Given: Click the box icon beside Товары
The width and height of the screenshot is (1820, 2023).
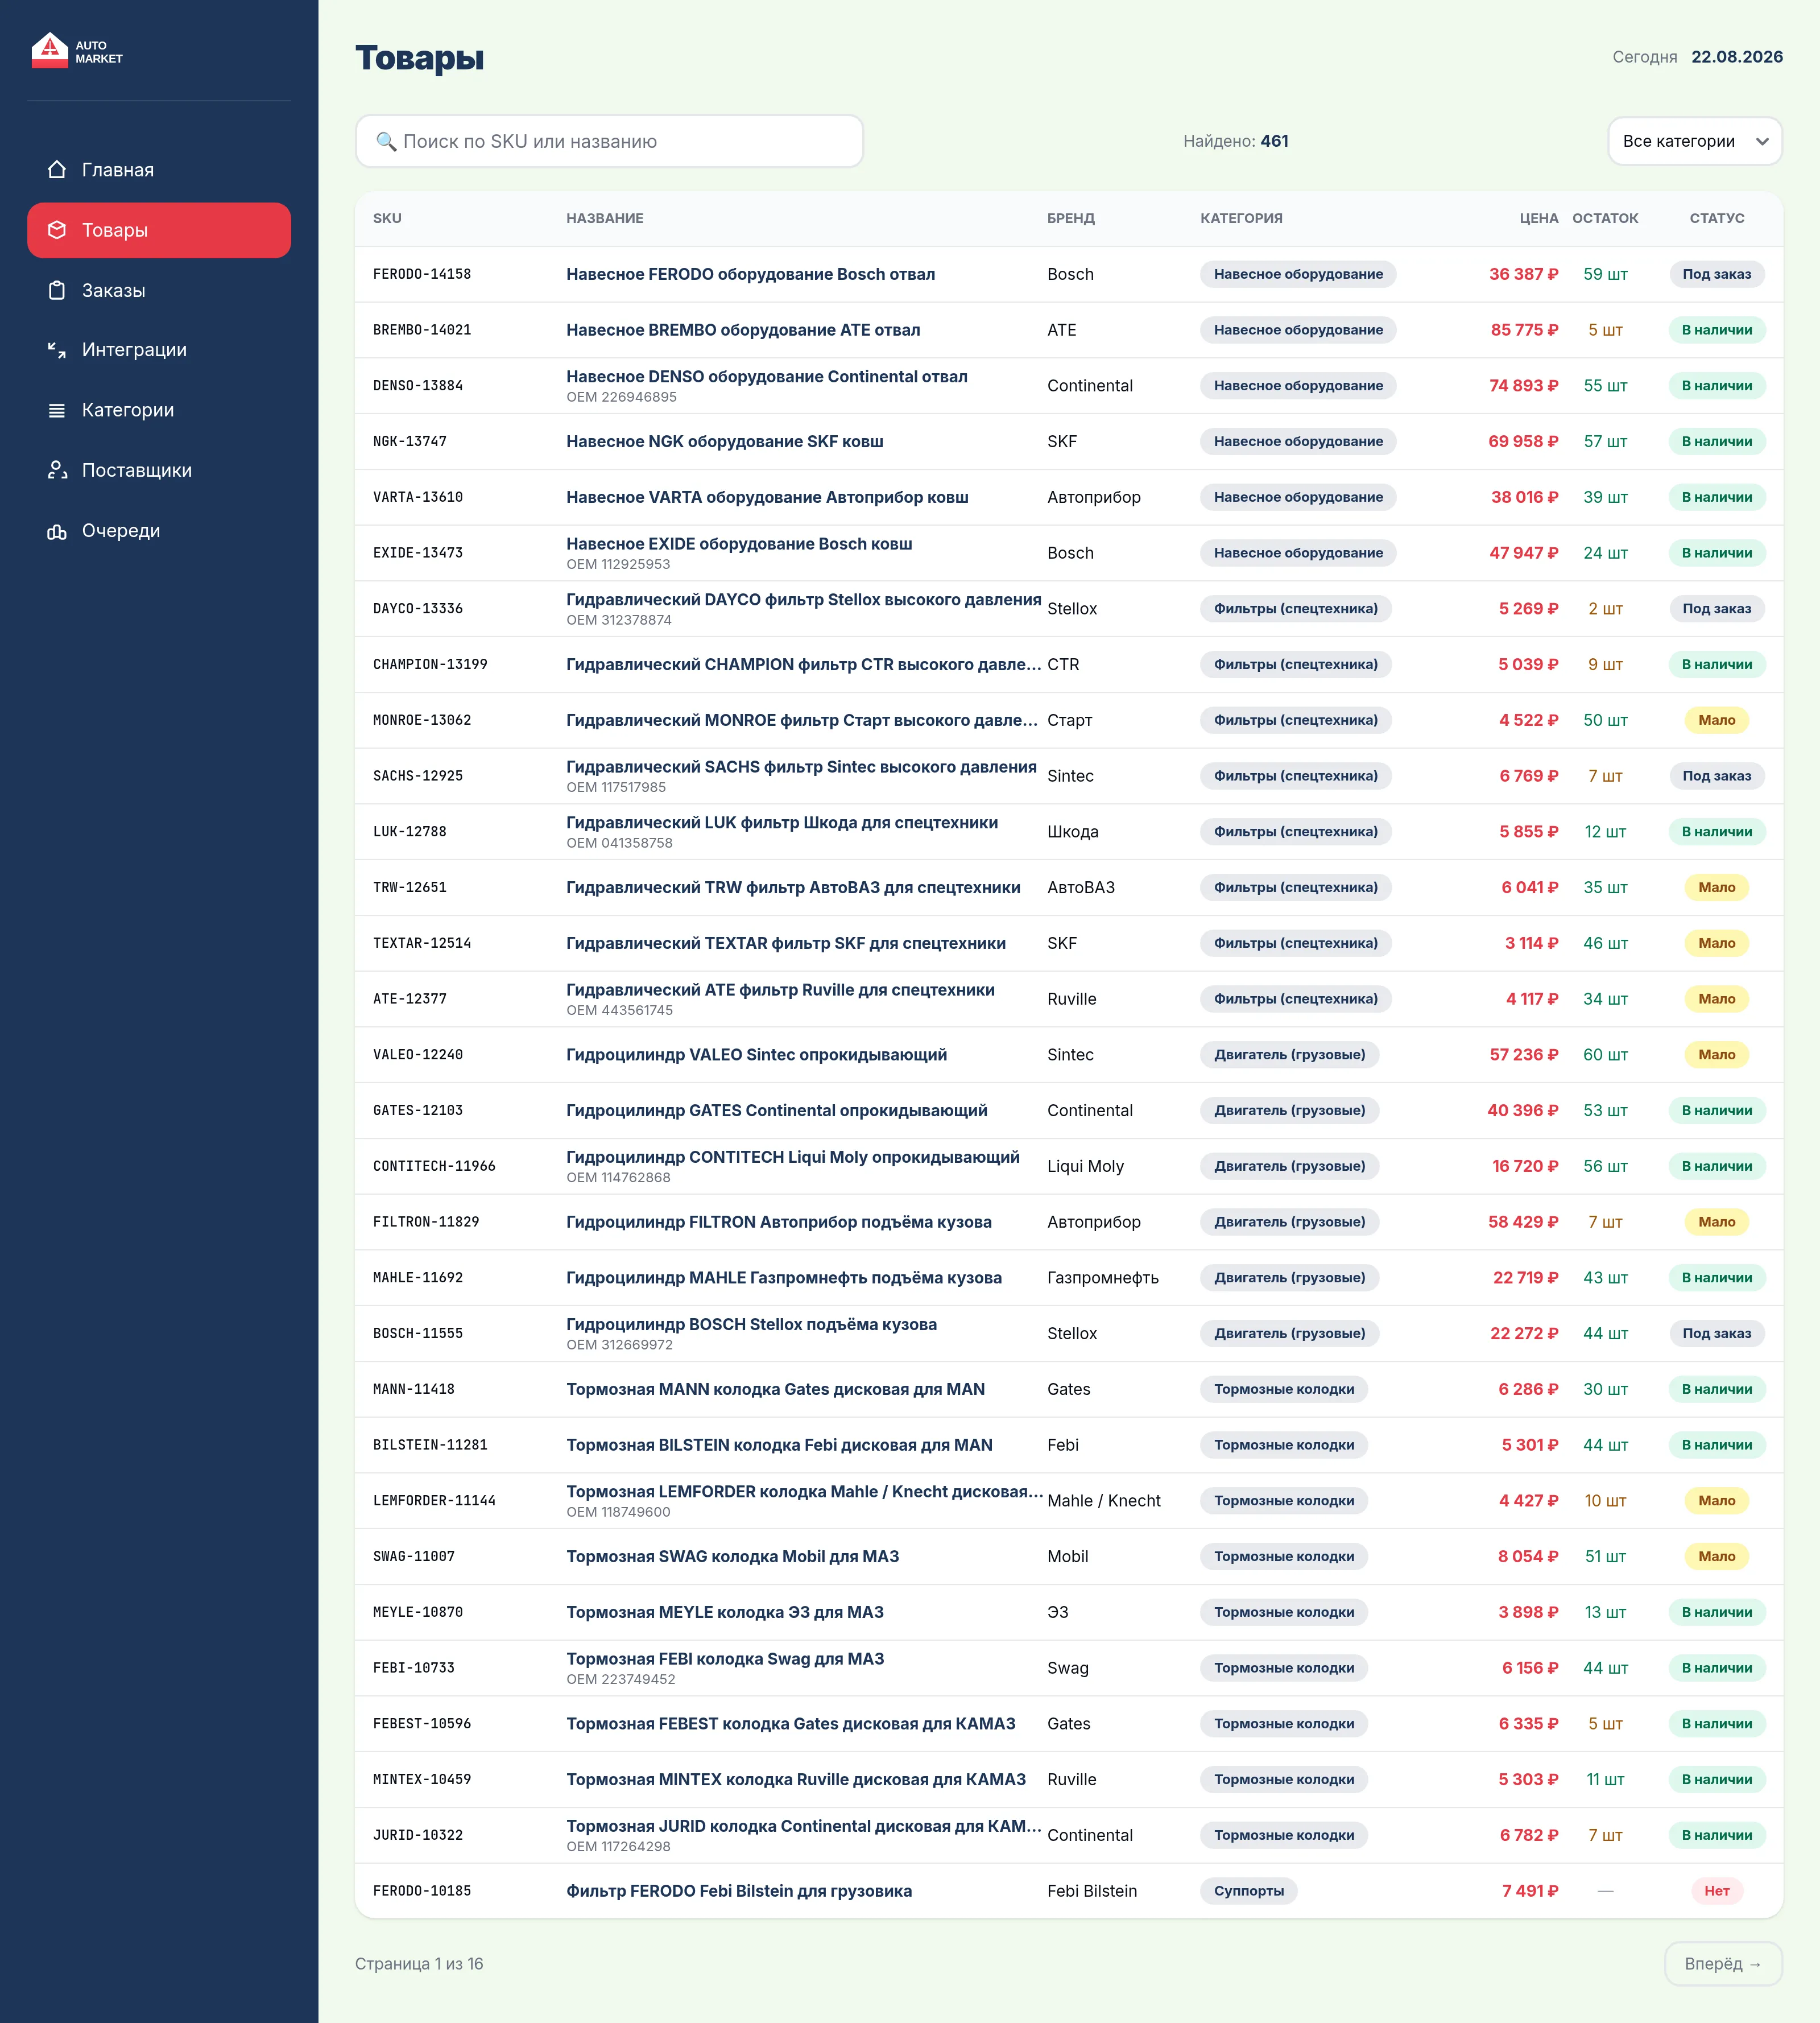Looking at the screenshot, I should (57, 230).
